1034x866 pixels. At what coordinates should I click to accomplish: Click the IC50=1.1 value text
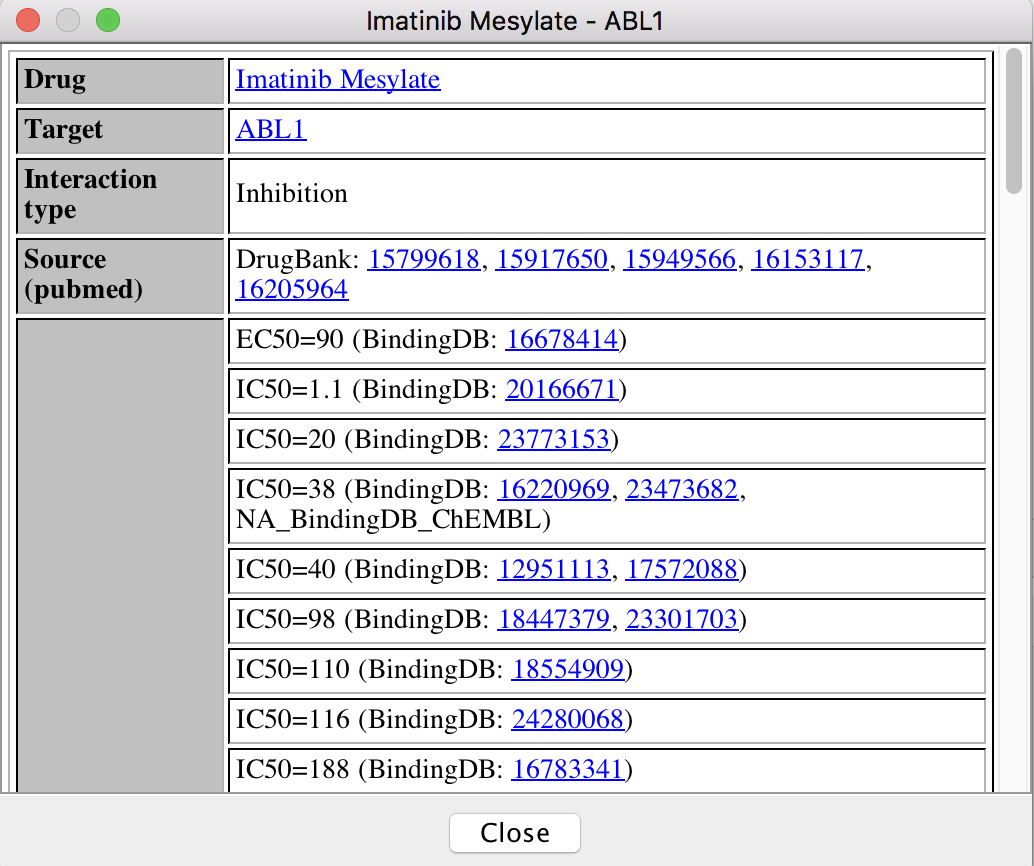(289, 389)
